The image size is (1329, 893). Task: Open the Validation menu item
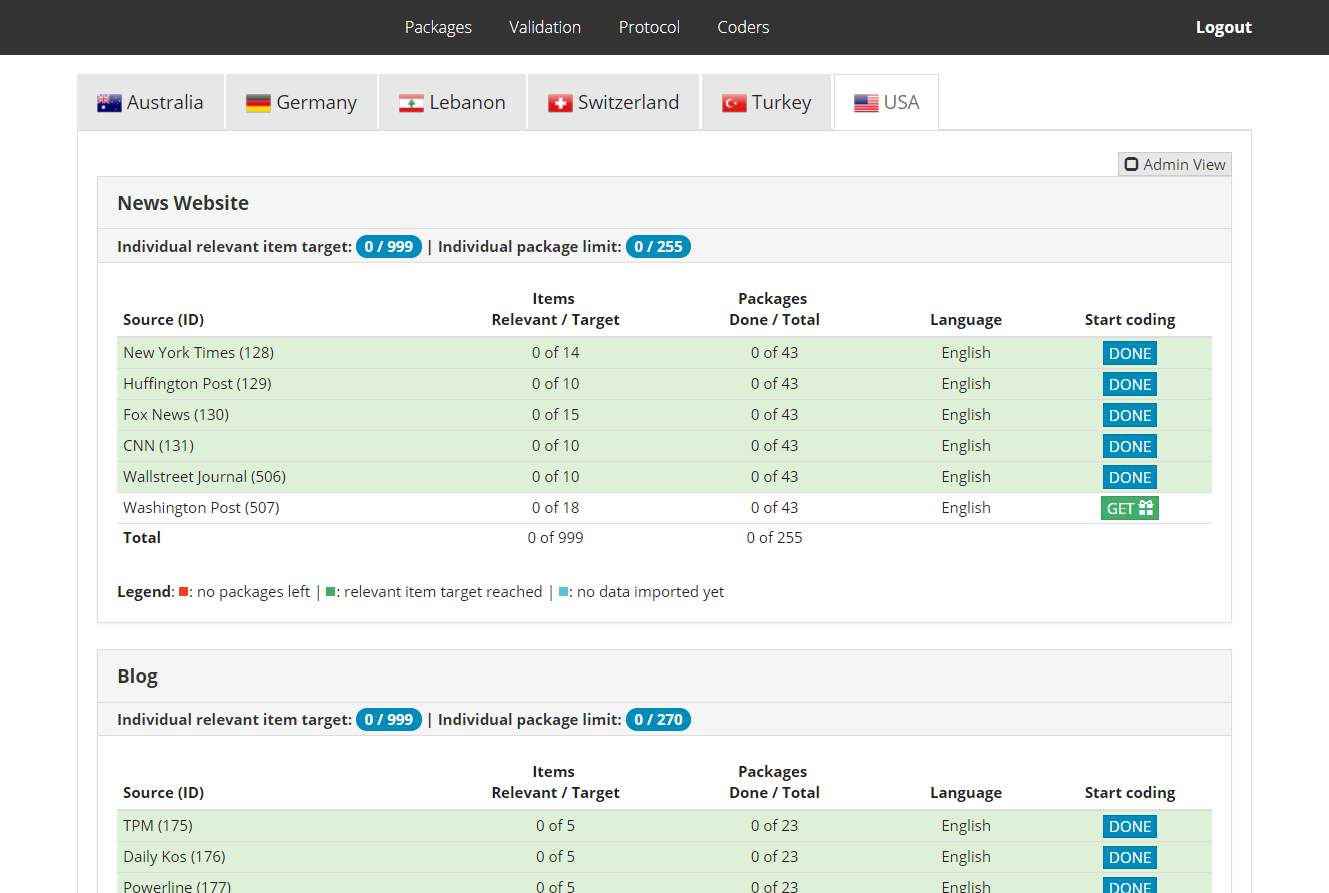click(x=545, y=27)
